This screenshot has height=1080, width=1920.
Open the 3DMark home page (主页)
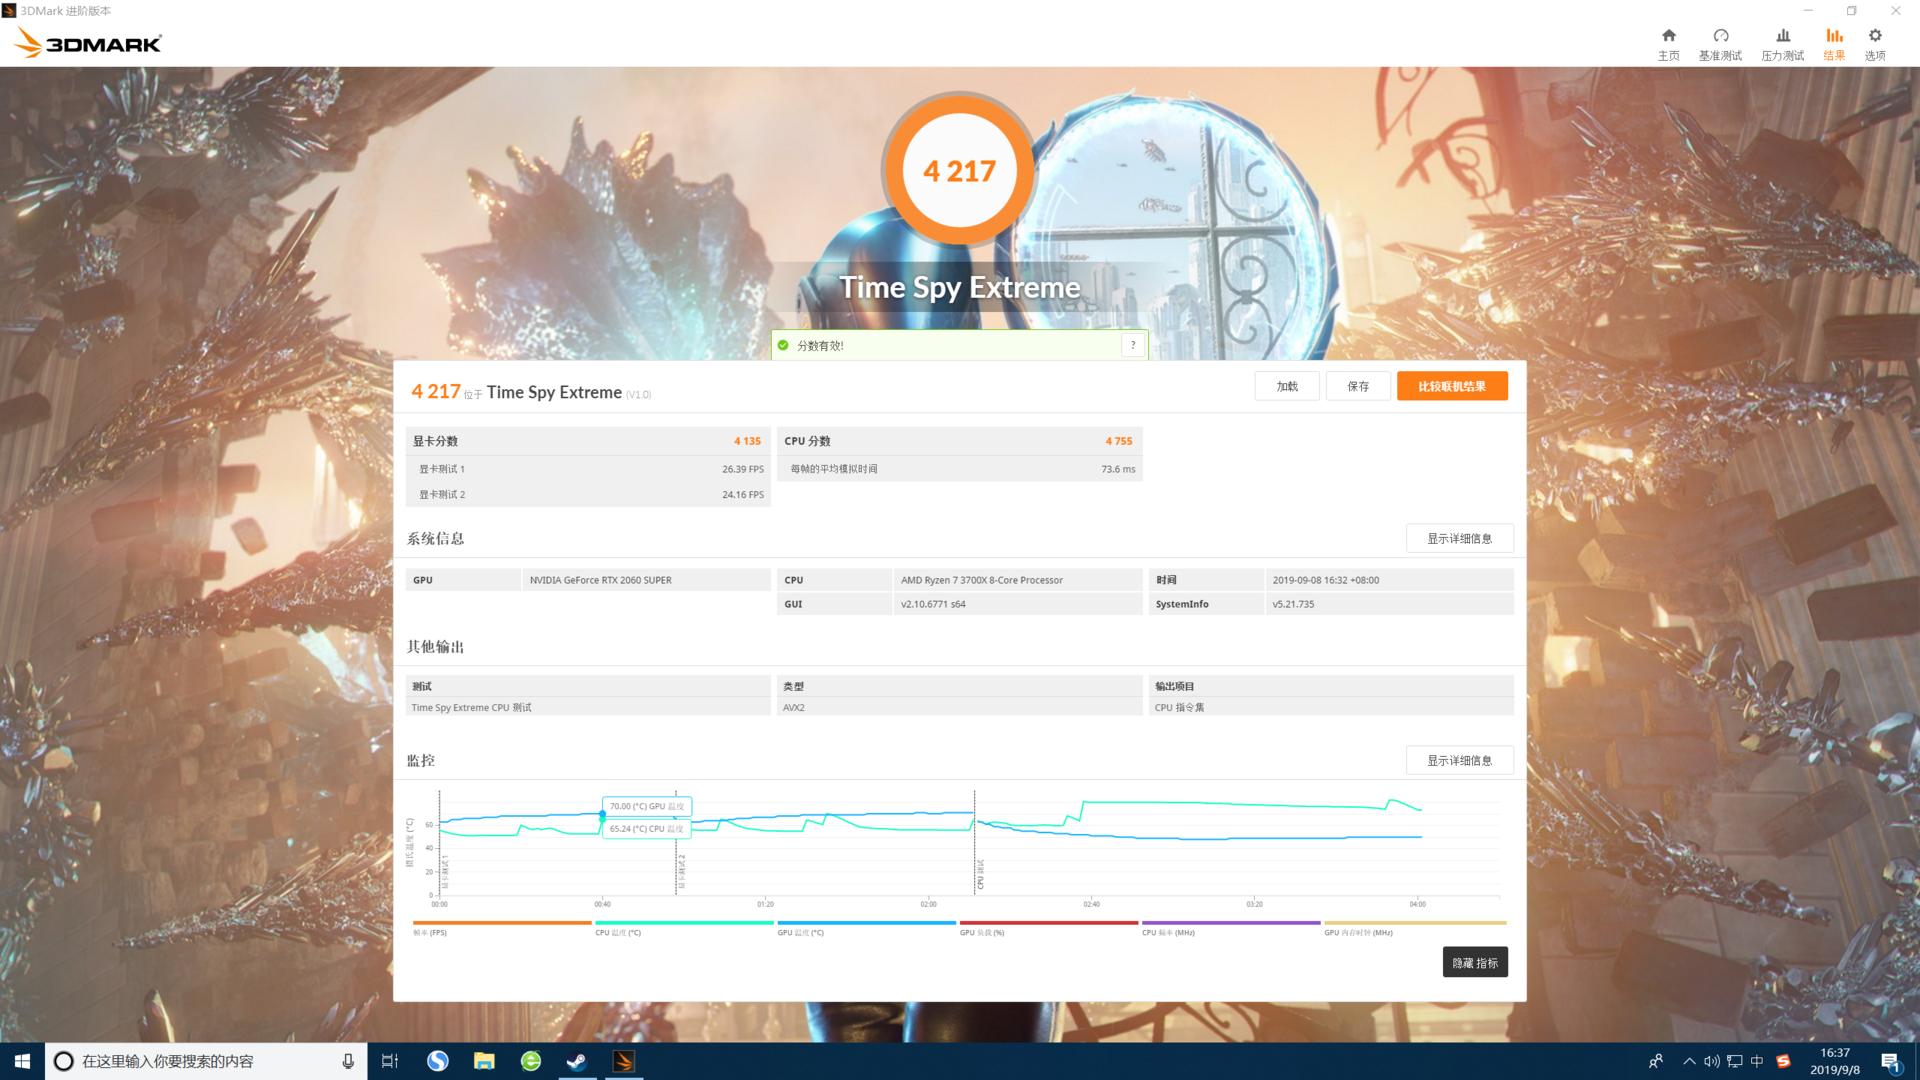tap(1668, 43)
